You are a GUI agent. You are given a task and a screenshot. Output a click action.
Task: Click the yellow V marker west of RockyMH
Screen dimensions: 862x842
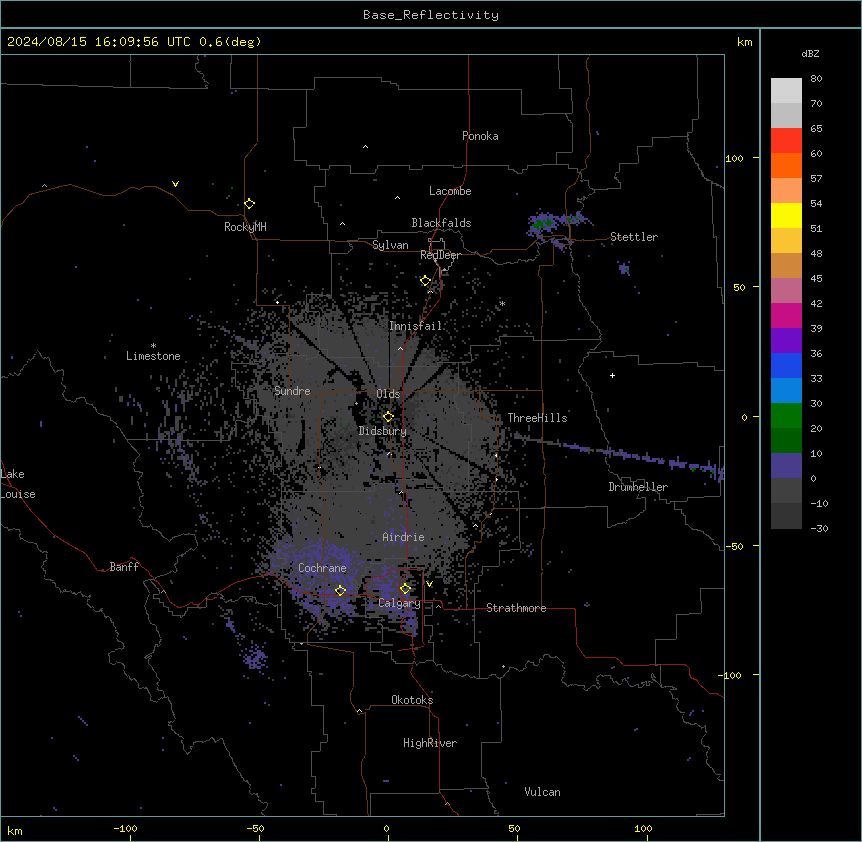[175, 184]
